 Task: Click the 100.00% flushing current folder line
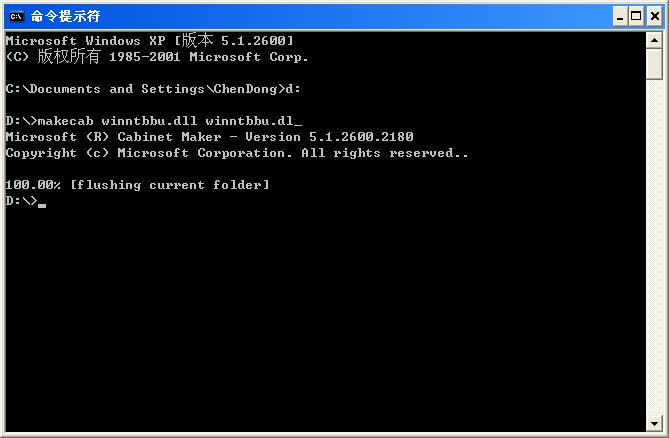click(137, 185)
